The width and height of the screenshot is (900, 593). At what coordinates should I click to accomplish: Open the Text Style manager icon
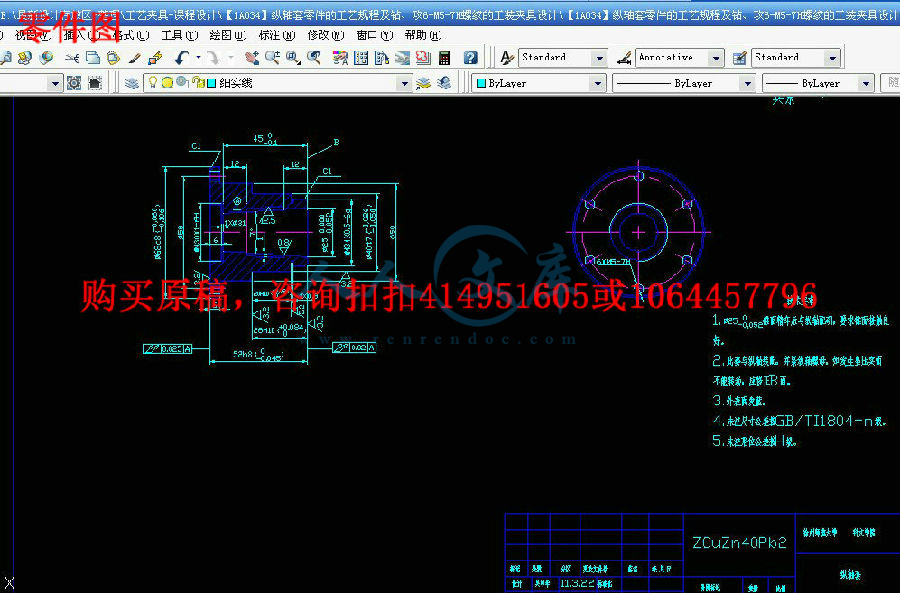[507, 57]
